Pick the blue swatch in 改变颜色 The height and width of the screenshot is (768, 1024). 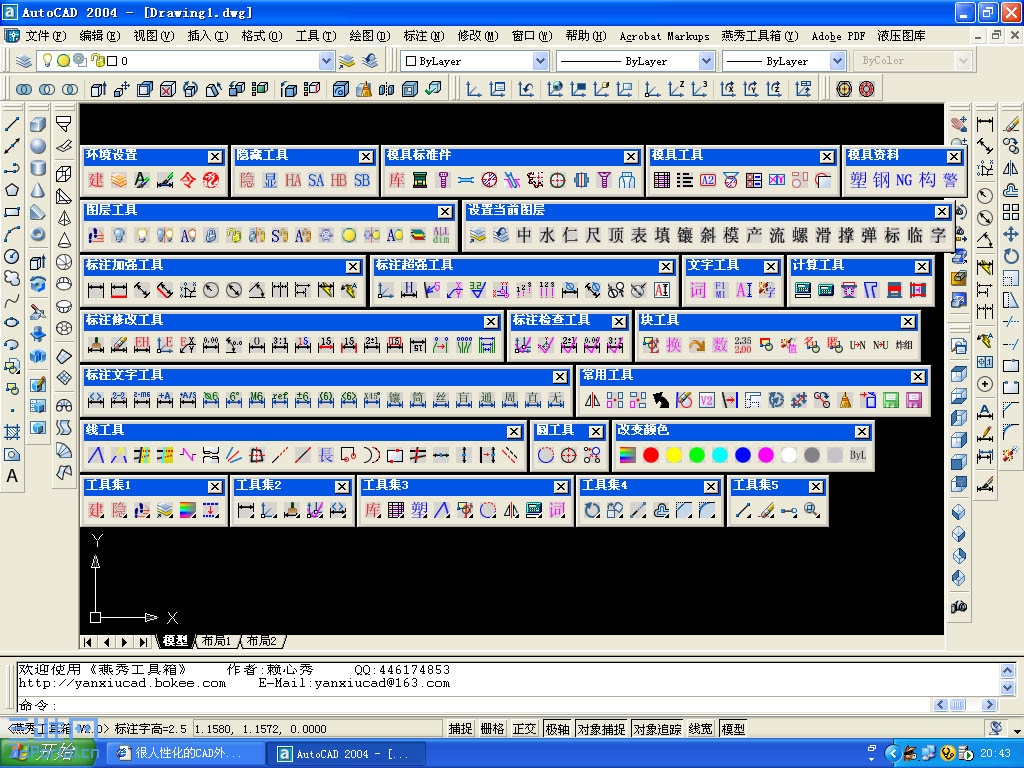(x=743, y=455)
